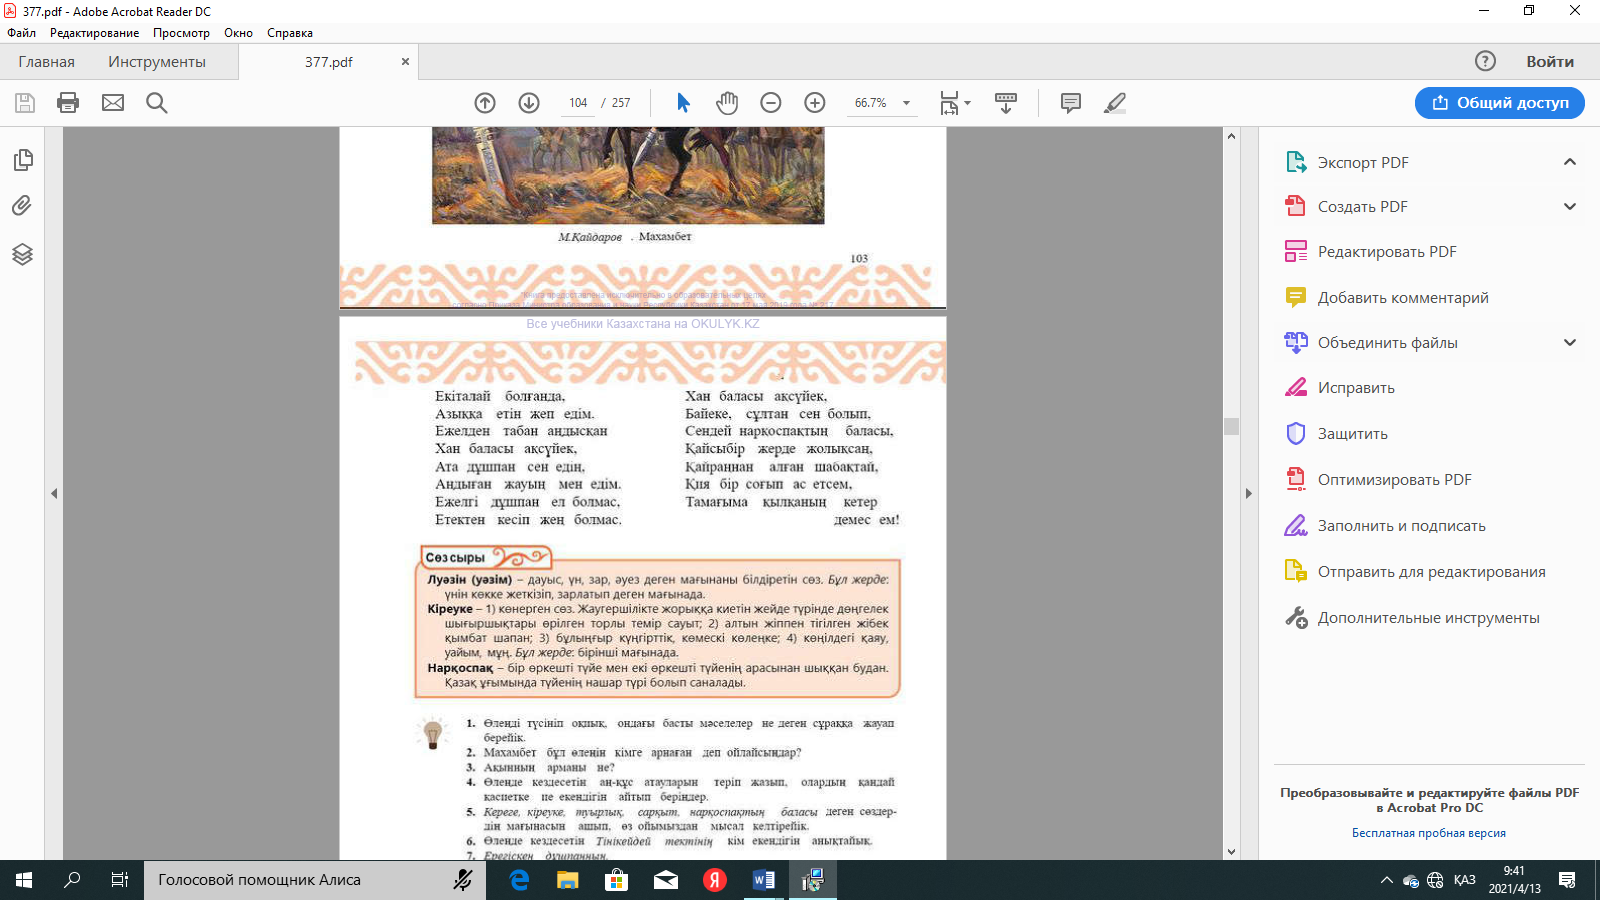Click the Войти sign-in button
Image resolution: width=1600 pixels, height=900 pixels.
click(1550, 62)
